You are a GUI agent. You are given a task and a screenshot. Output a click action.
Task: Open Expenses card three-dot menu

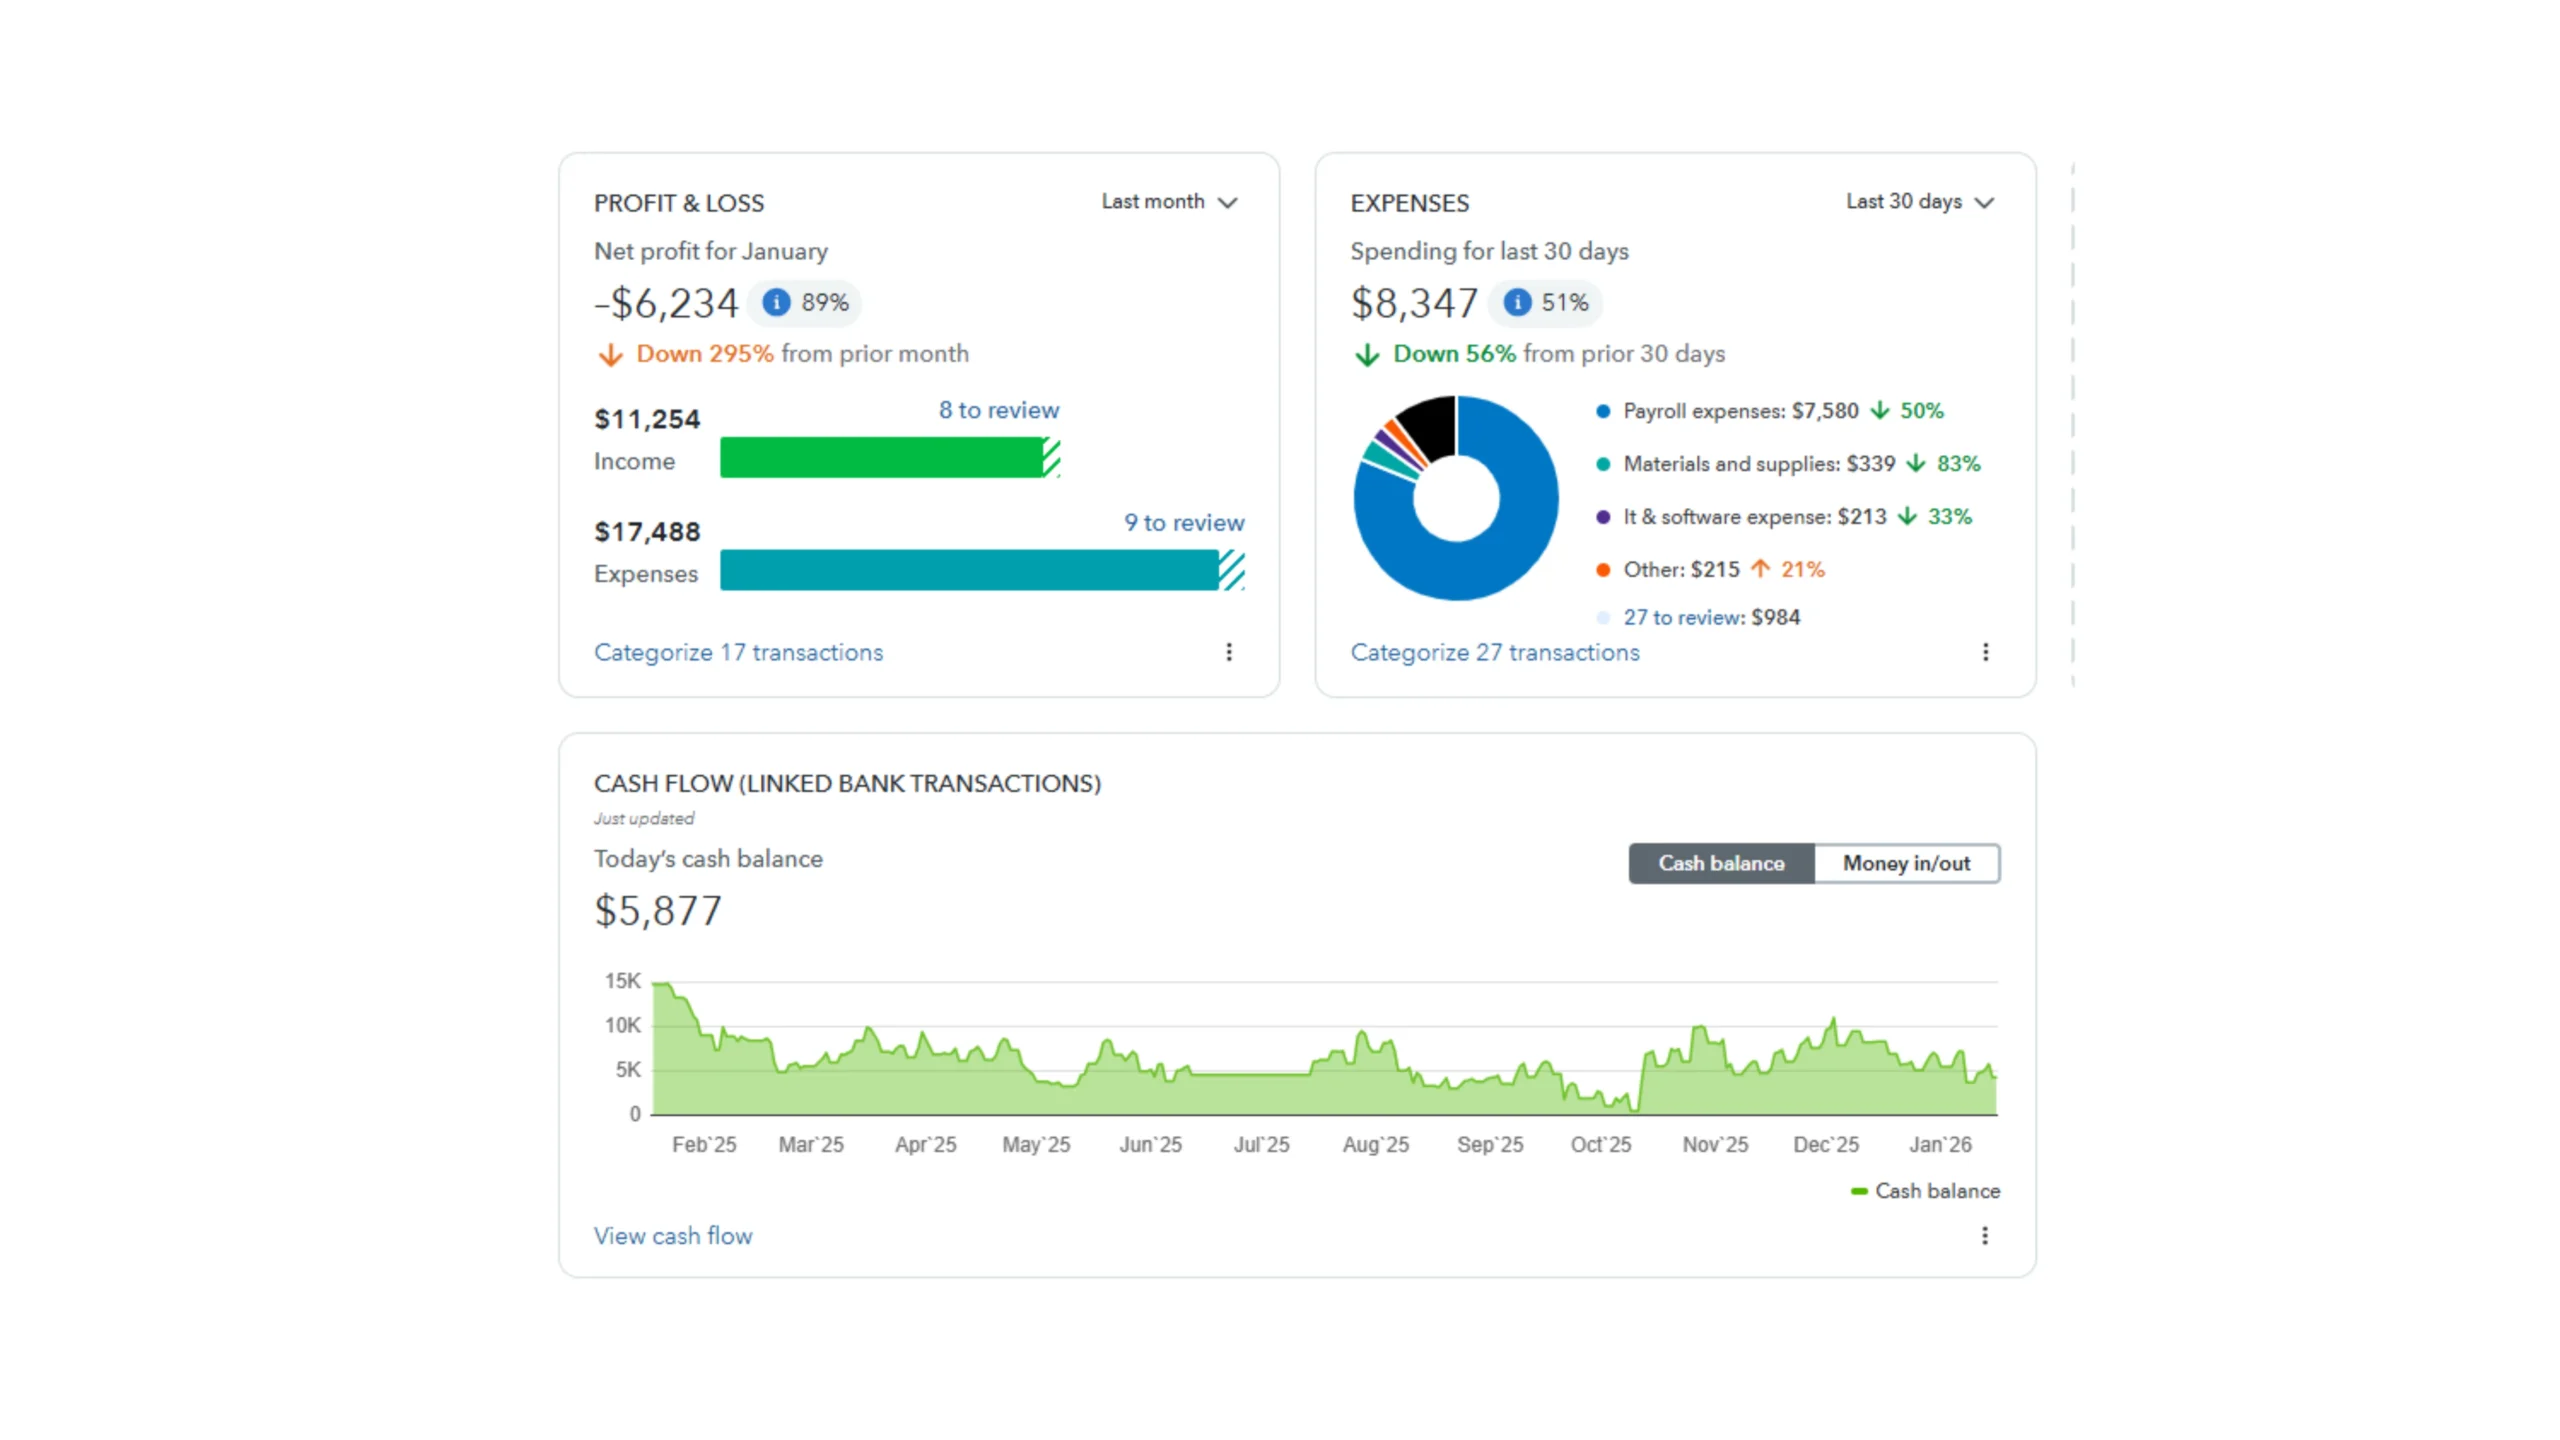tap(1985, 652)
